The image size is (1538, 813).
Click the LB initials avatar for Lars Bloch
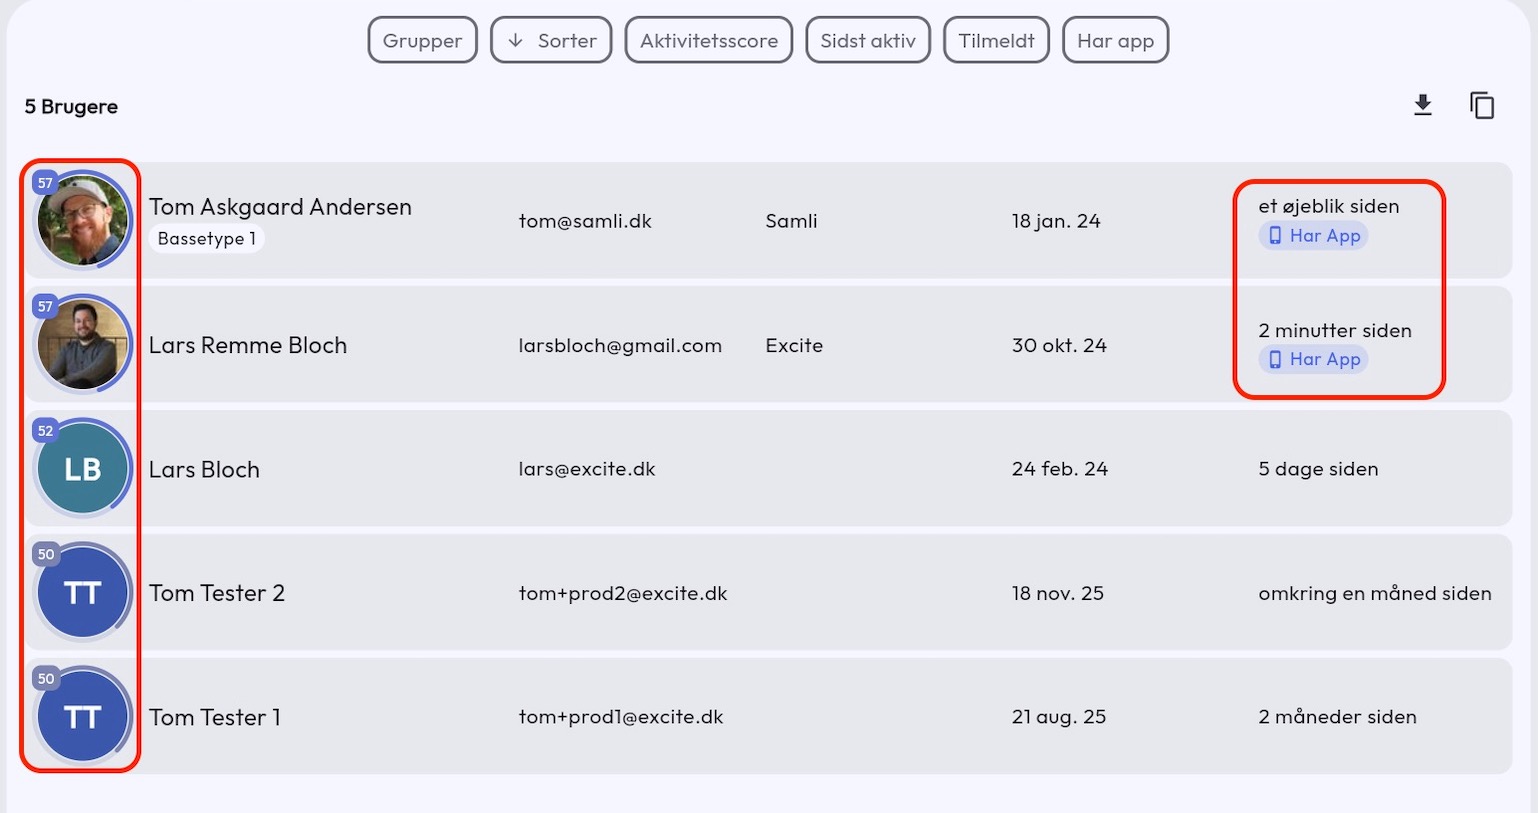(82, 468)
